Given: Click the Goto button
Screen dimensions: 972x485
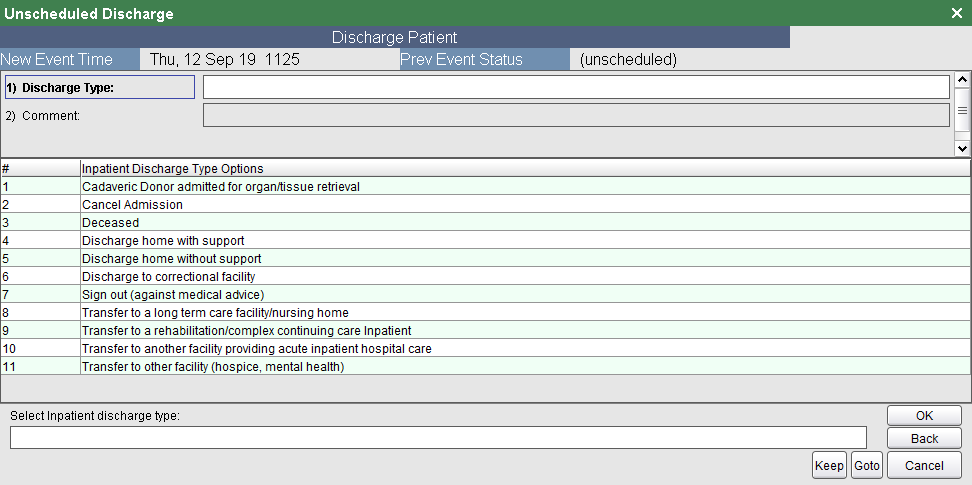Looking at the screenshot, I should click(867, 465).
